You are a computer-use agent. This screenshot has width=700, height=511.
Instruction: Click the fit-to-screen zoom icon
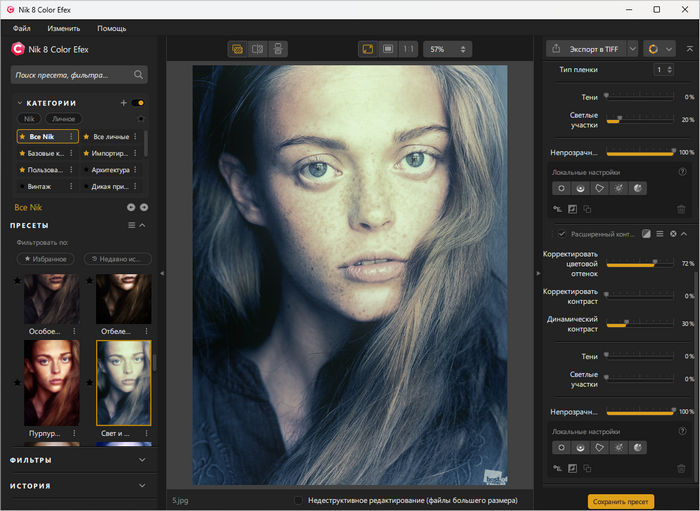tap(367, 48)
